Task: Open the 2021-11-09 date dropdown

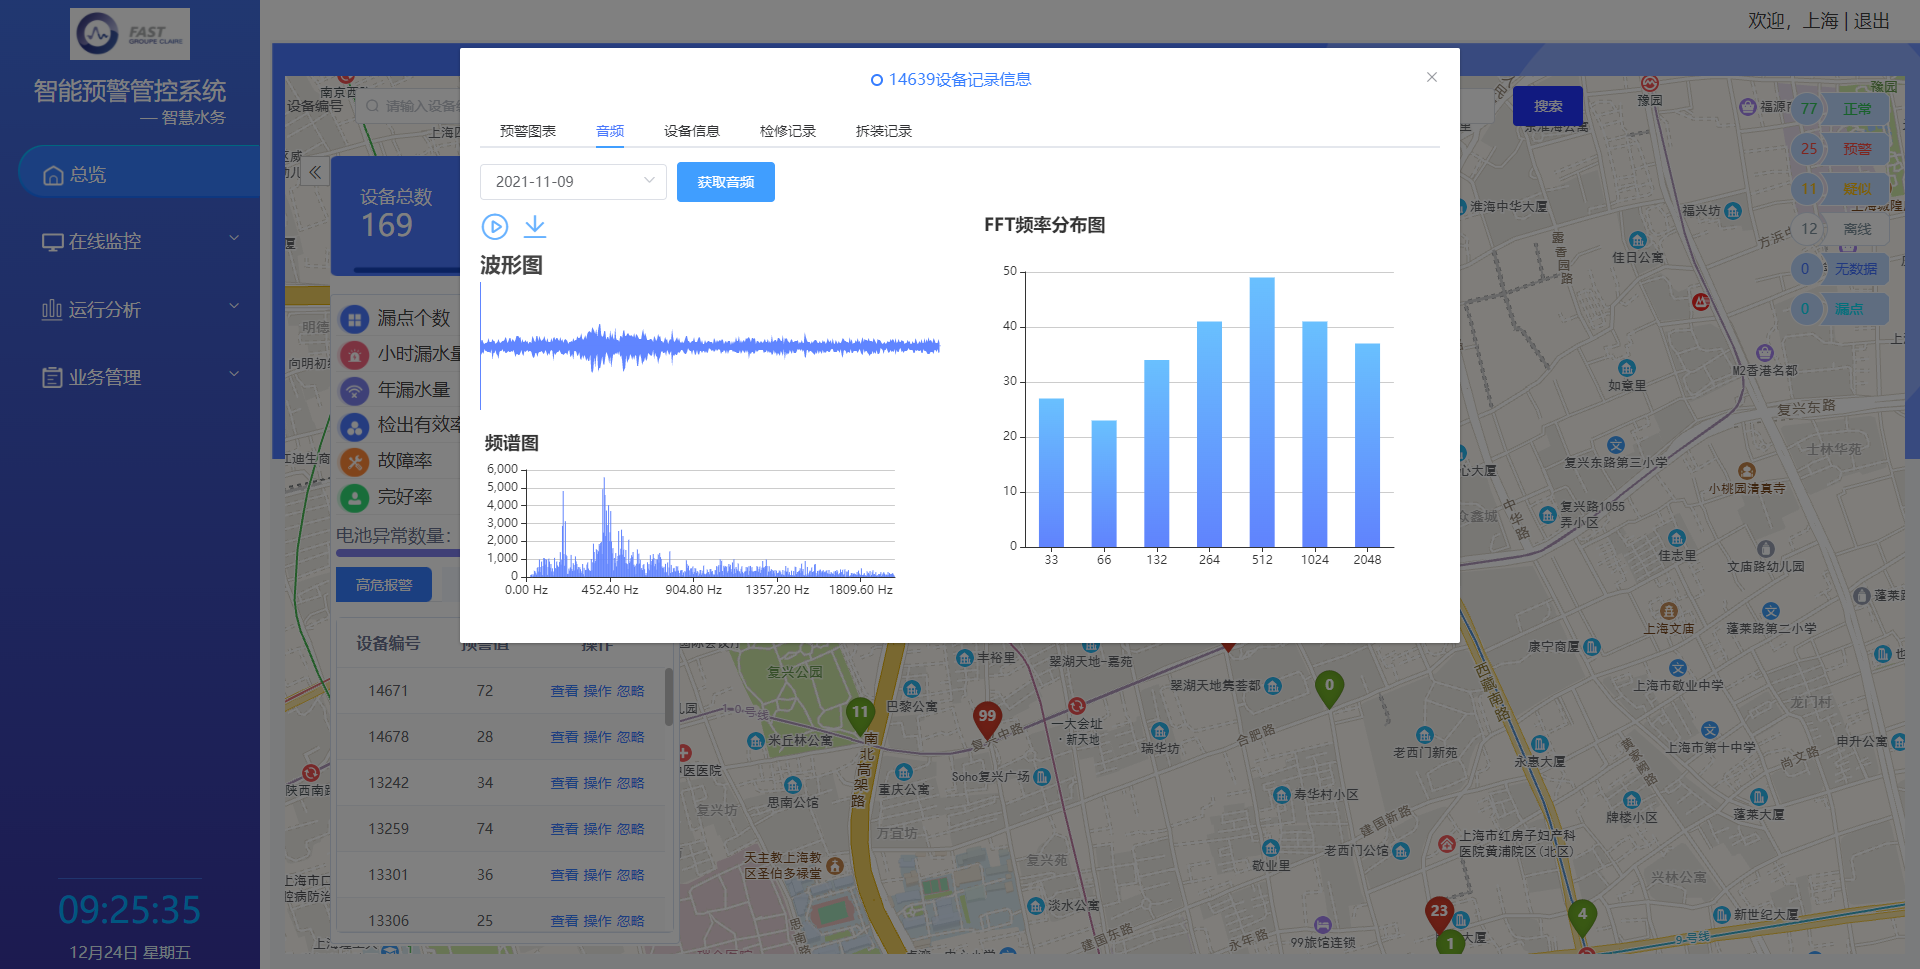Action: point(573,182)
